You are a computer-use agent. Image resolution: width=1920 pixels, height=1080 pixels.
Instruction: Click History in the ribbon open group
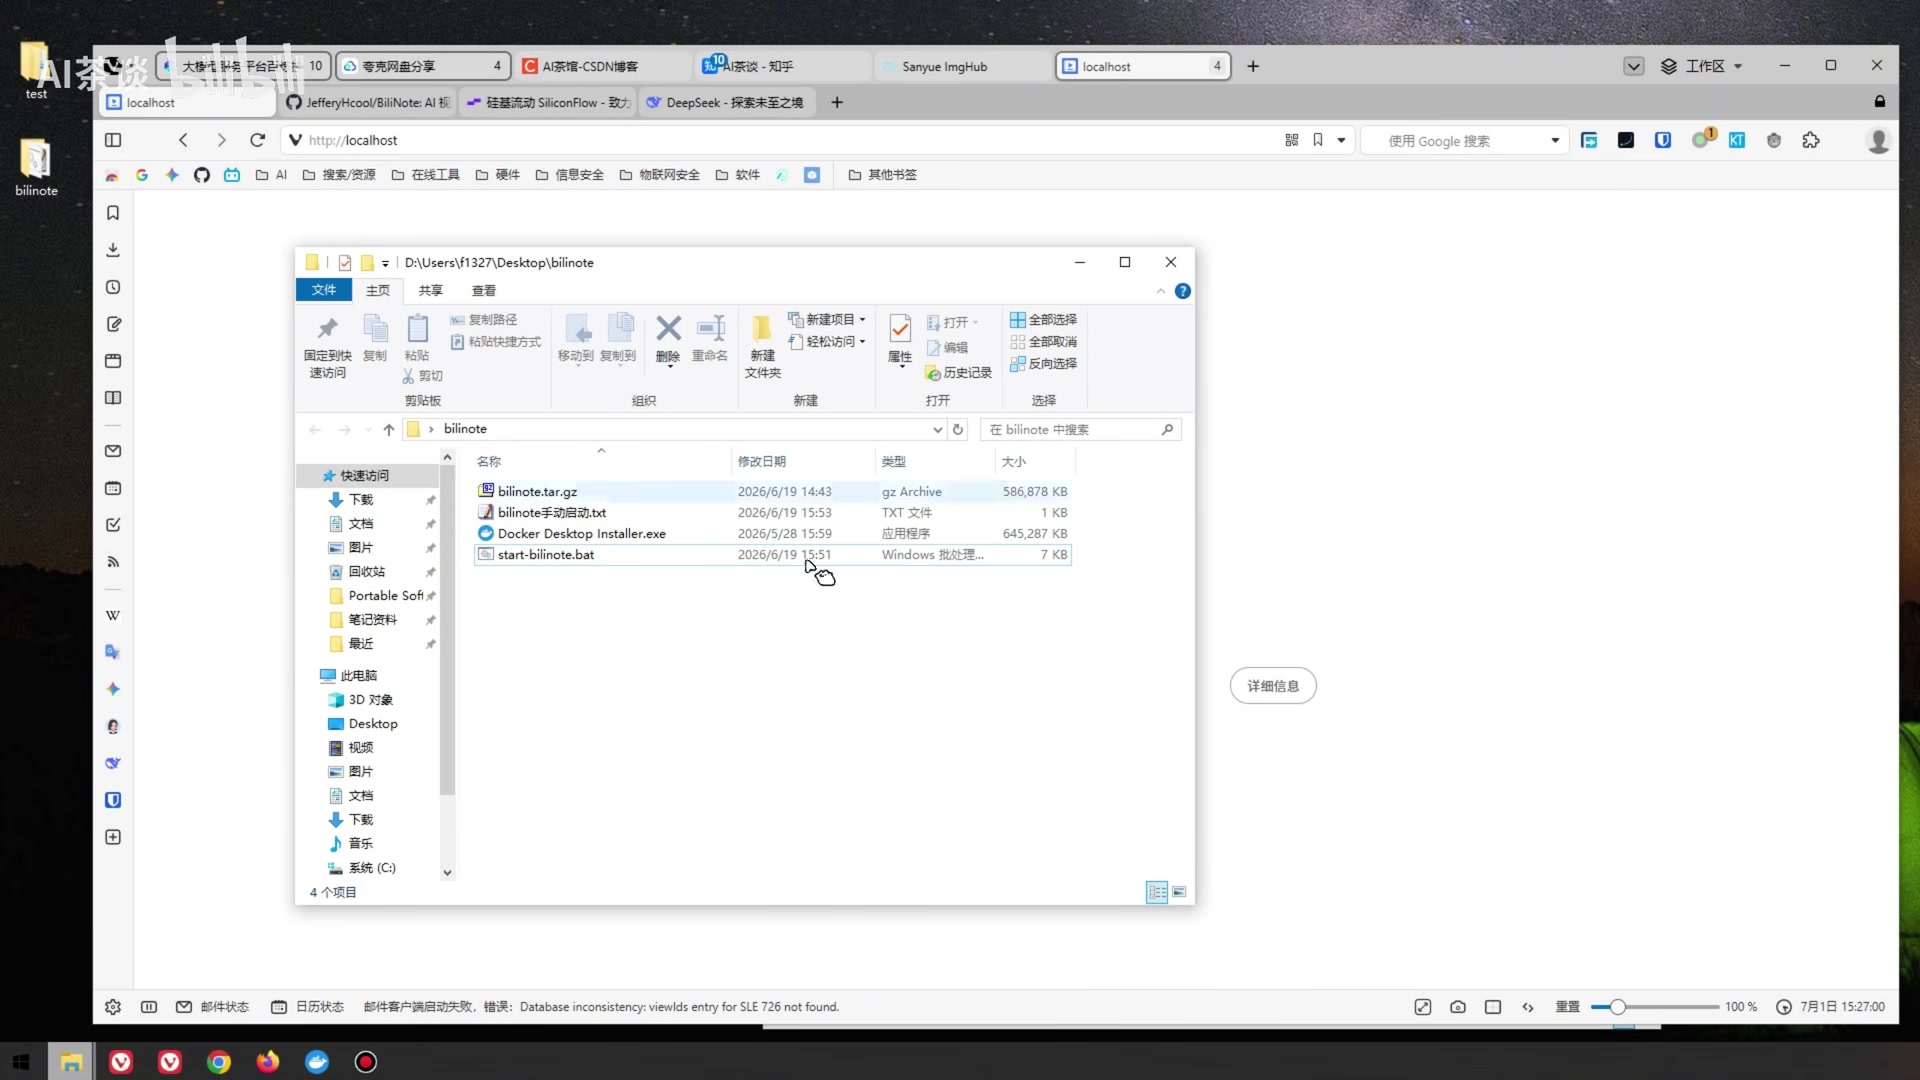tap(959, 373)
